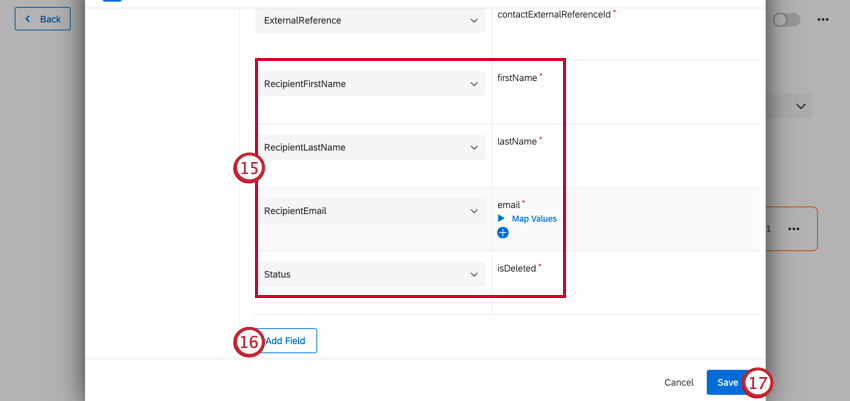Viewport: 850px width, 401px height.
Task: Cancel the field mapping dialog
Action: coord(679,382)
